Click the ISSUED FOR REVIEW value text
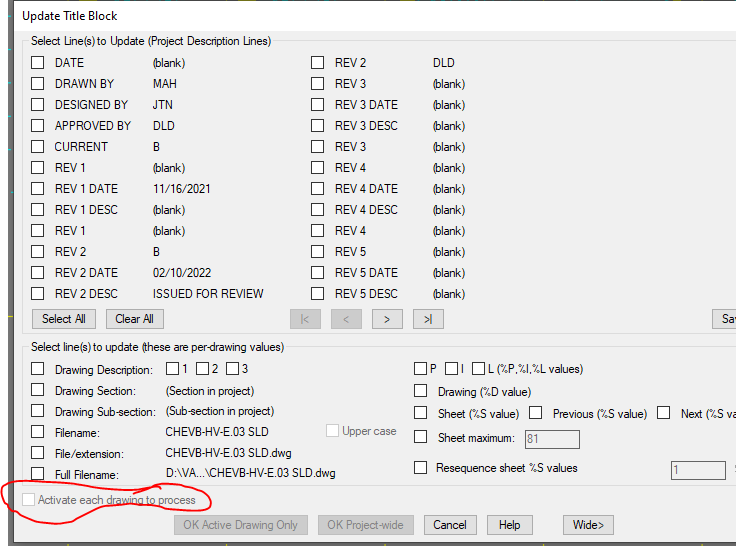 point(208,293)
